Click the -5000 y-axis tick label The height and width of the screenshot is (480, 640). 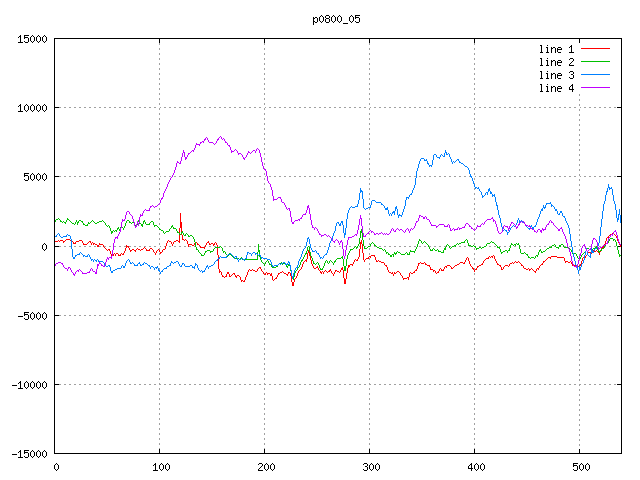tap(32, 315)
